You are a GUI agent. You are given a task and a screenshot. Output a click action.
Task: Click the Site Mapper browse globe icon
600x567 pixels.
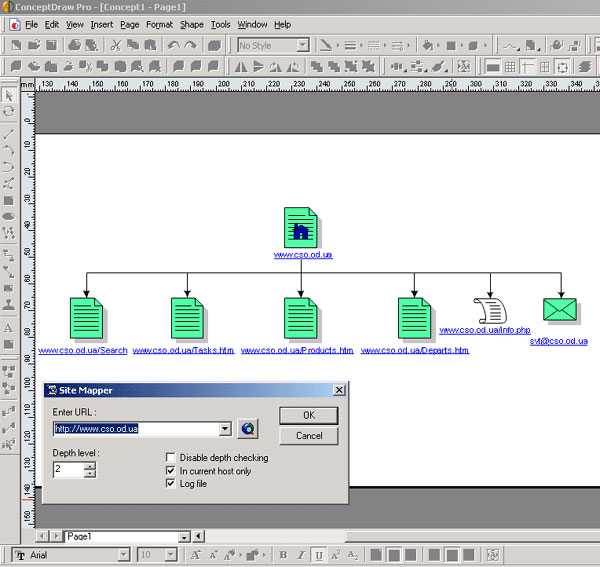pos(248,429)
